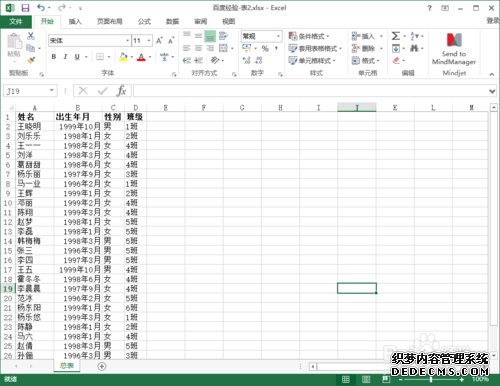This screenshot has width=500, height=386.
Task: Toggle bold formatting
Action: [x=54, y=57]
